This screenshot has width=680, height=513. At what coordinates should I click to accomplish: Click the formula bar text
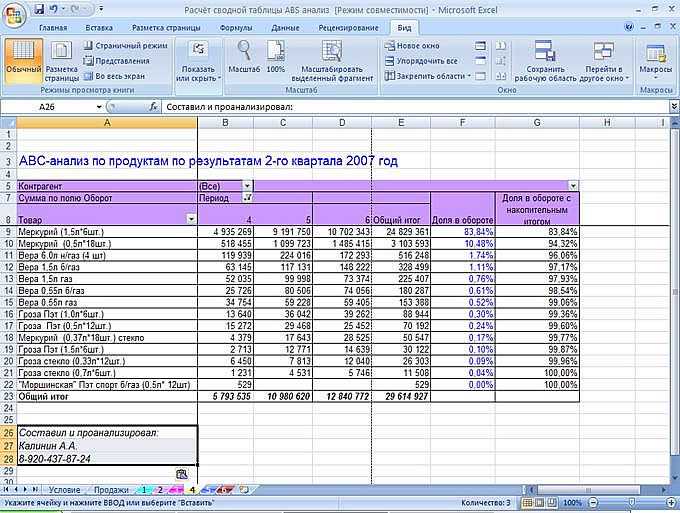pos(230,107)
